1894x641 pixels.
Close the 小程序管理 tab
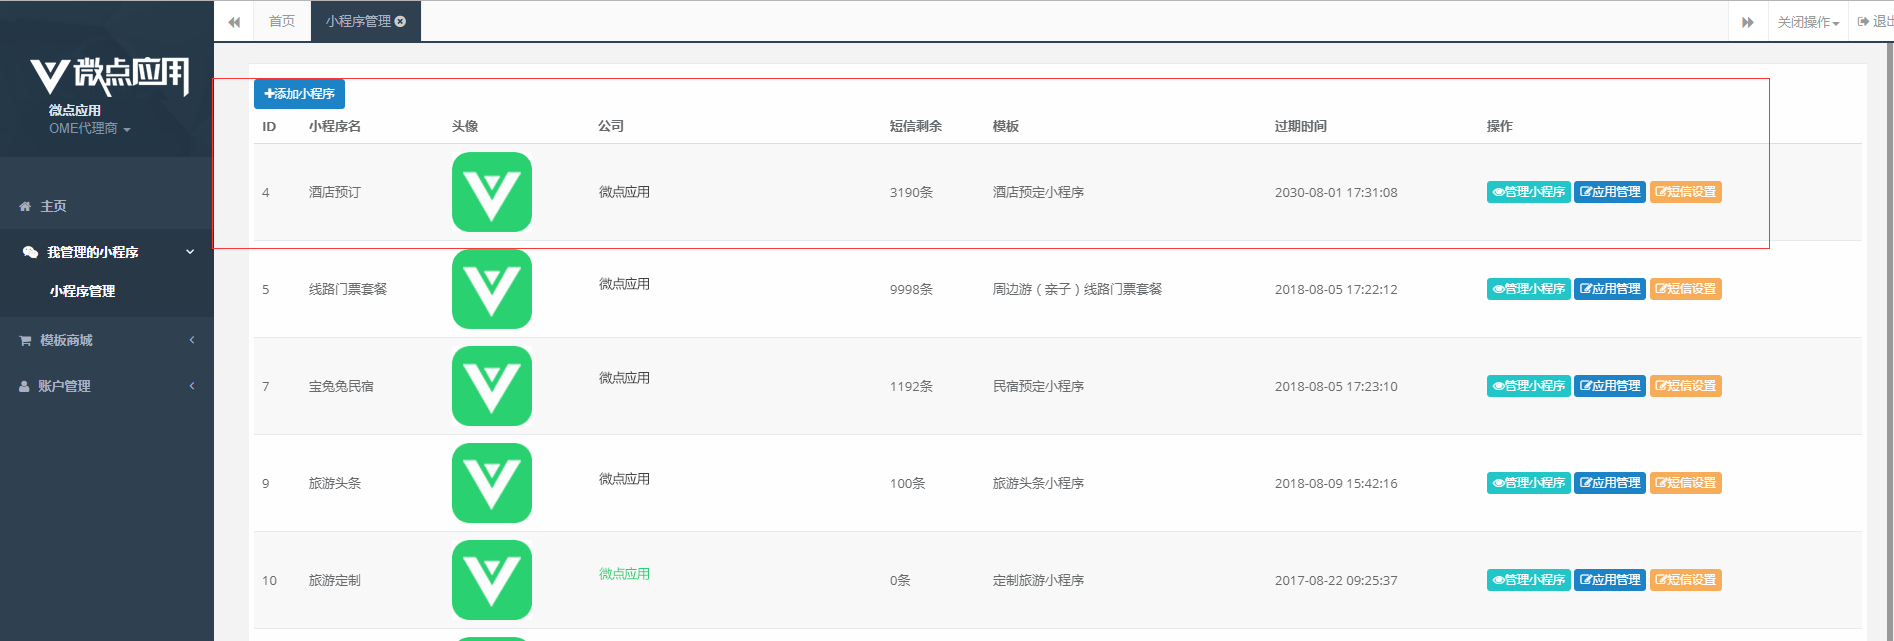click(401, 21)
